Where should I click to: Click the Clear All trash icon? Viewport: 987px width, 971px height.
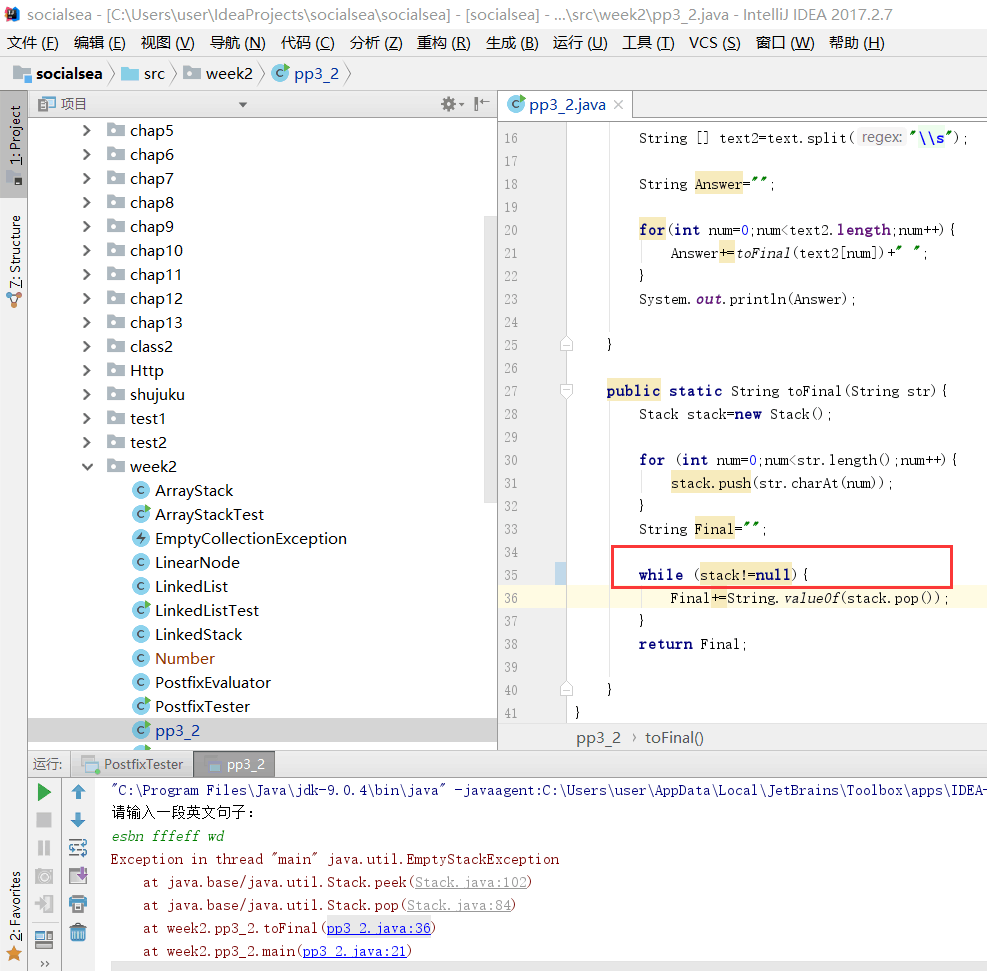click(78, 932)
